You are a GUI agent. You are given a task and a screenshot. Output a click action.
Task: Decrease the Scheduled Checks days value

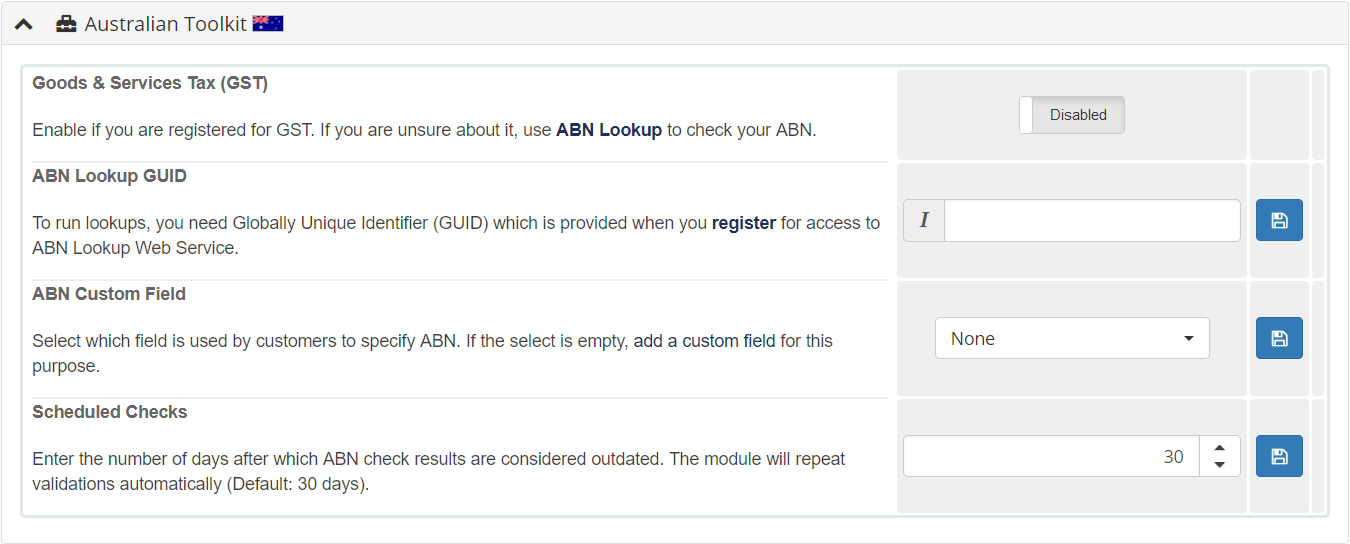[1219, 465]
